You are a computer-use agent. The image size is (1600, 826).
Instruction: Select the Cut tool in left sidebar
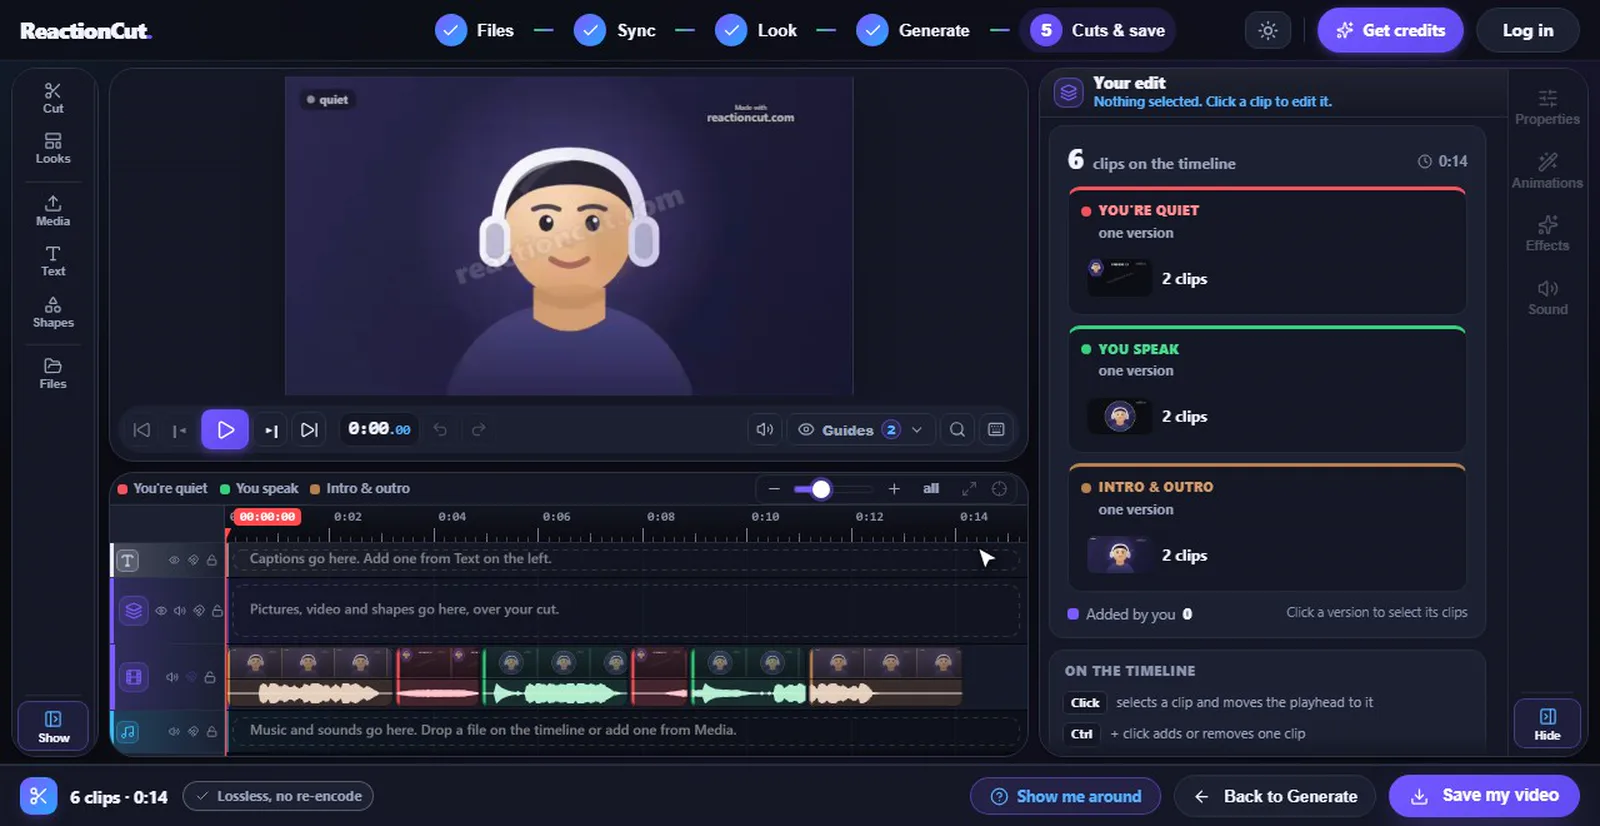53,97
